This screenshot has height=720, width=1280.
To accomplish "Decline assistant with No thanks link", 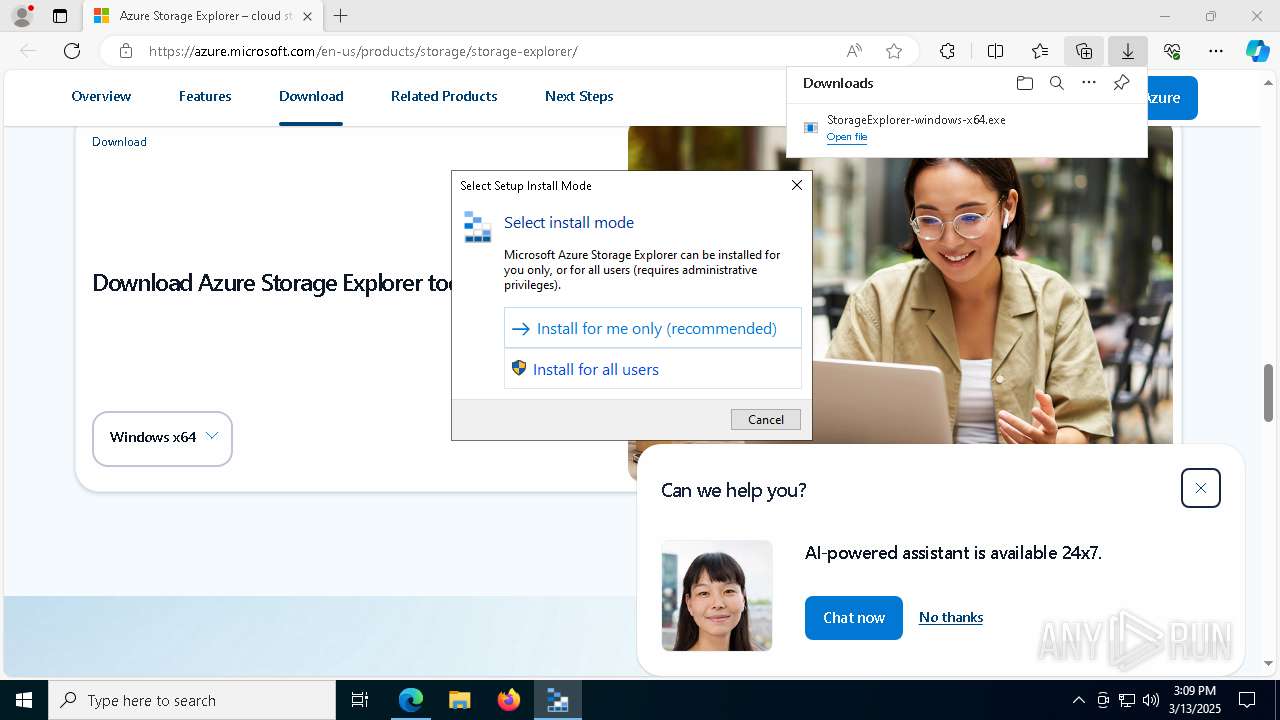I will coord(951,617).
